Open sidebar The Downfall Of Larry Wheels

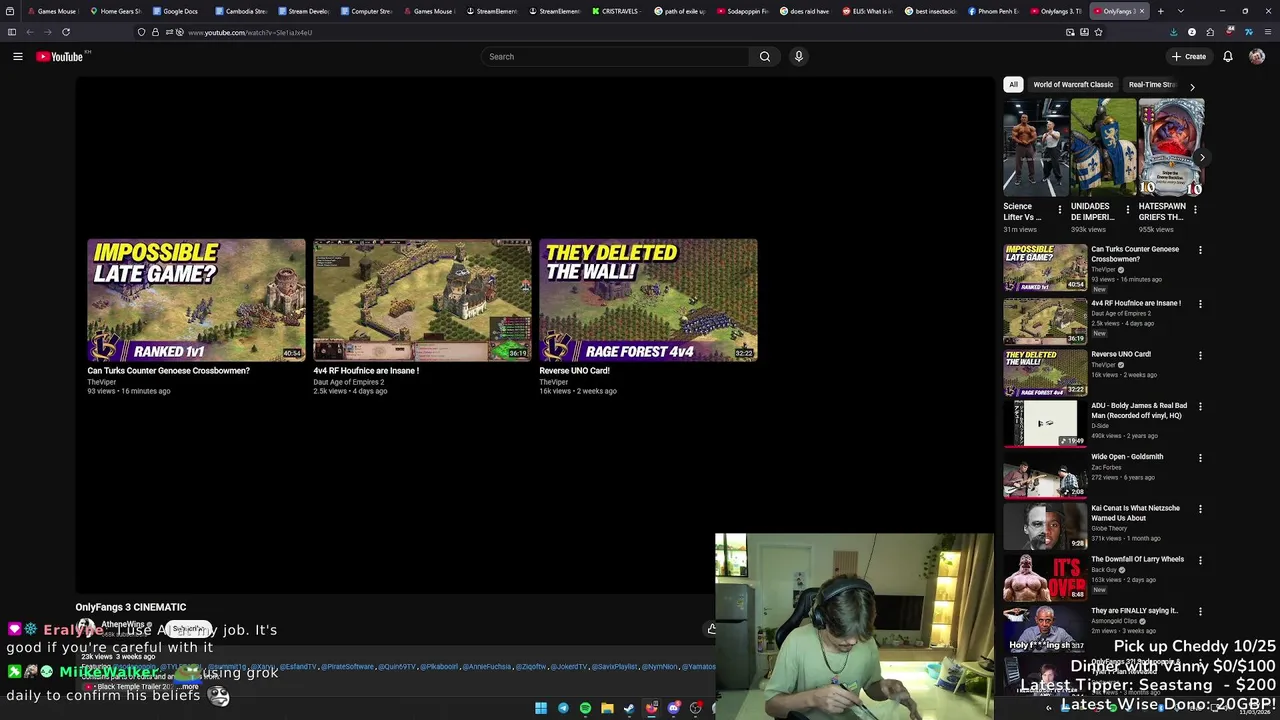[1137, 559]
